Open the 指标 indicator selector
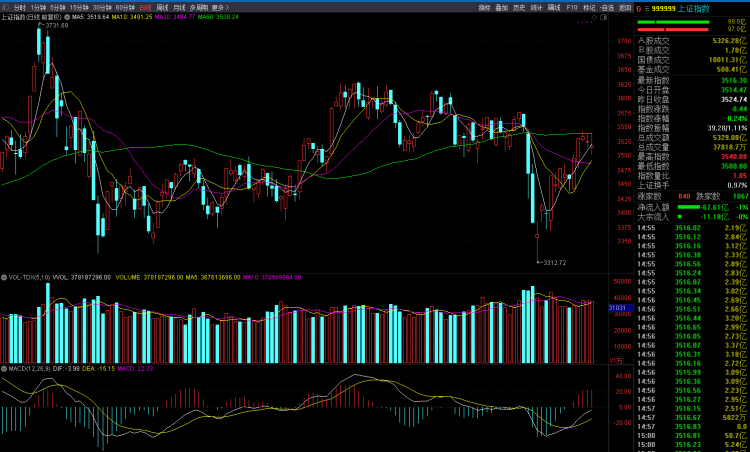750x452 pixels. (x=484, y=7)
